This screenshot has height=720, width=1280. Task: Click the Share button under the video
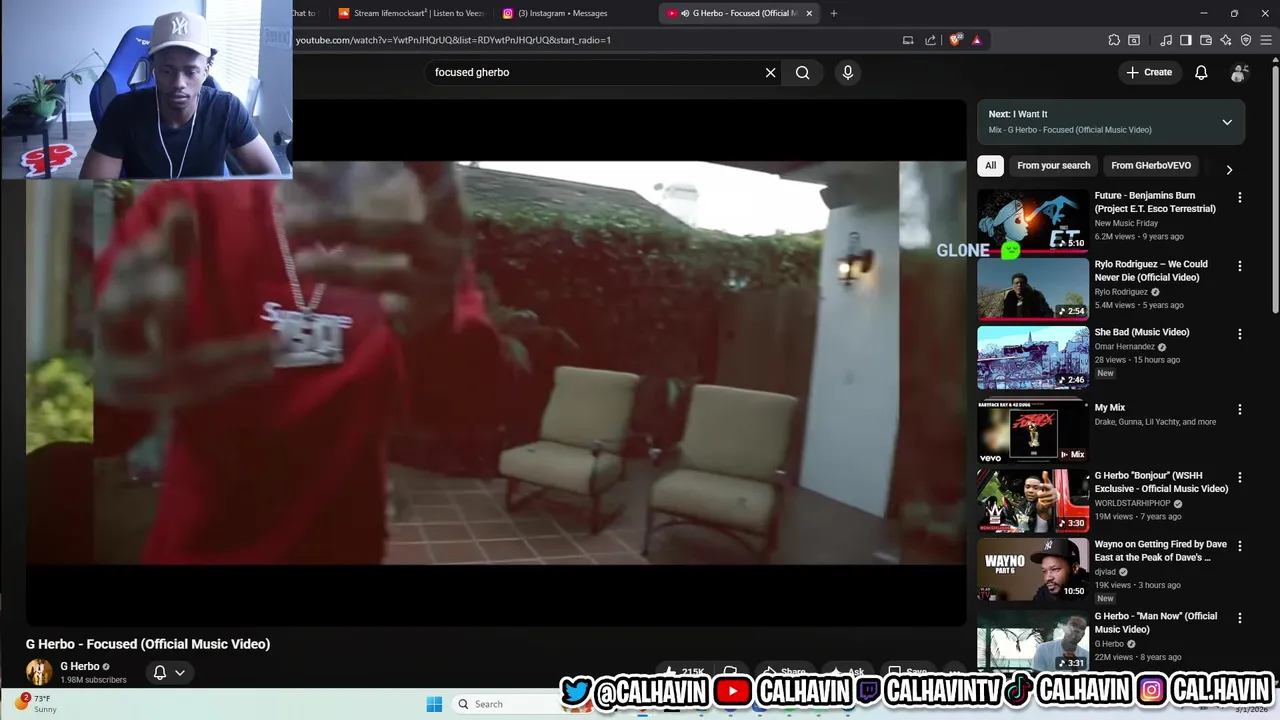pyautogui.click(x=785, y=672)
